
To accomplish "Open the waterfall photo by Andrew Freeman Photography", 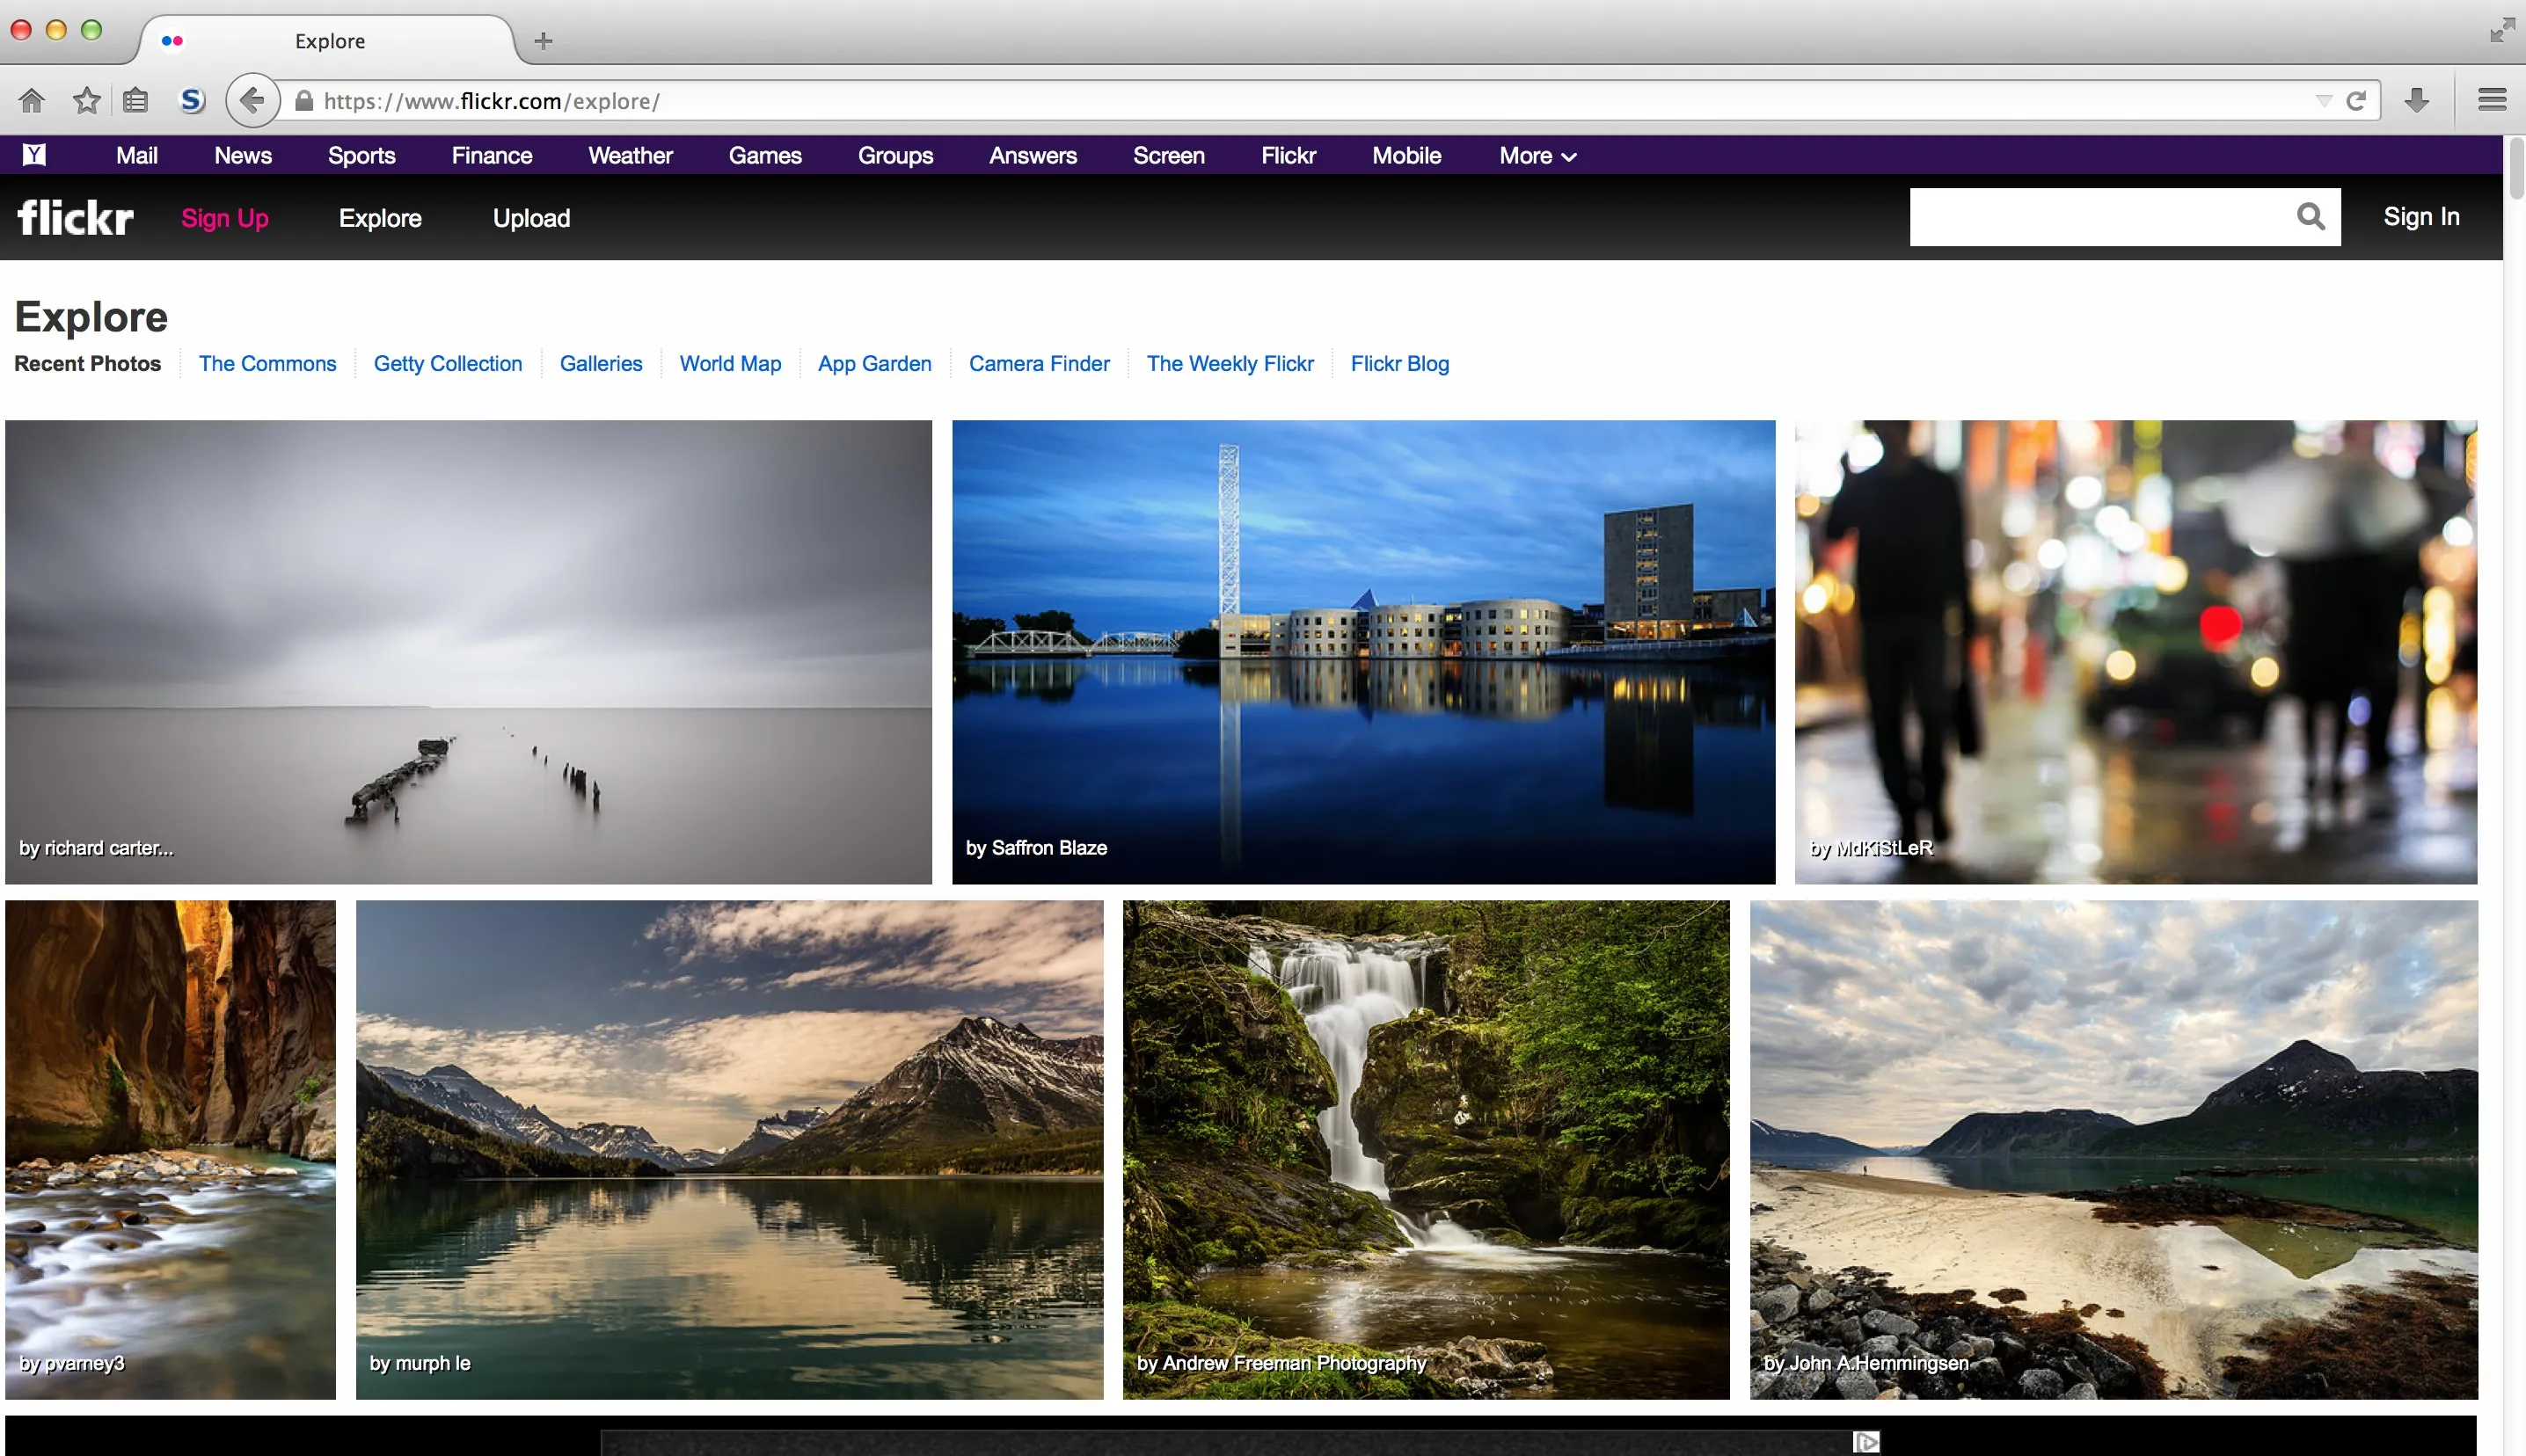I will click(1426, 1149).
